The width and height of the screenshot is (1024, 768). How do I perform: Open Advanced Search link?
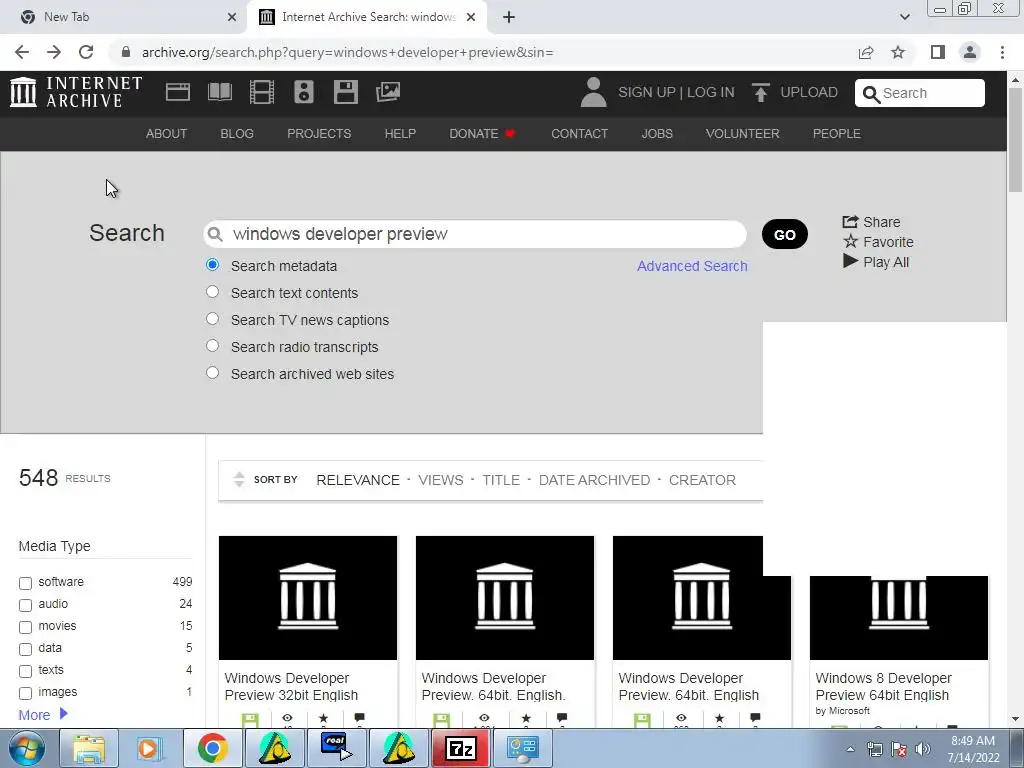click(x=692, y=266)
